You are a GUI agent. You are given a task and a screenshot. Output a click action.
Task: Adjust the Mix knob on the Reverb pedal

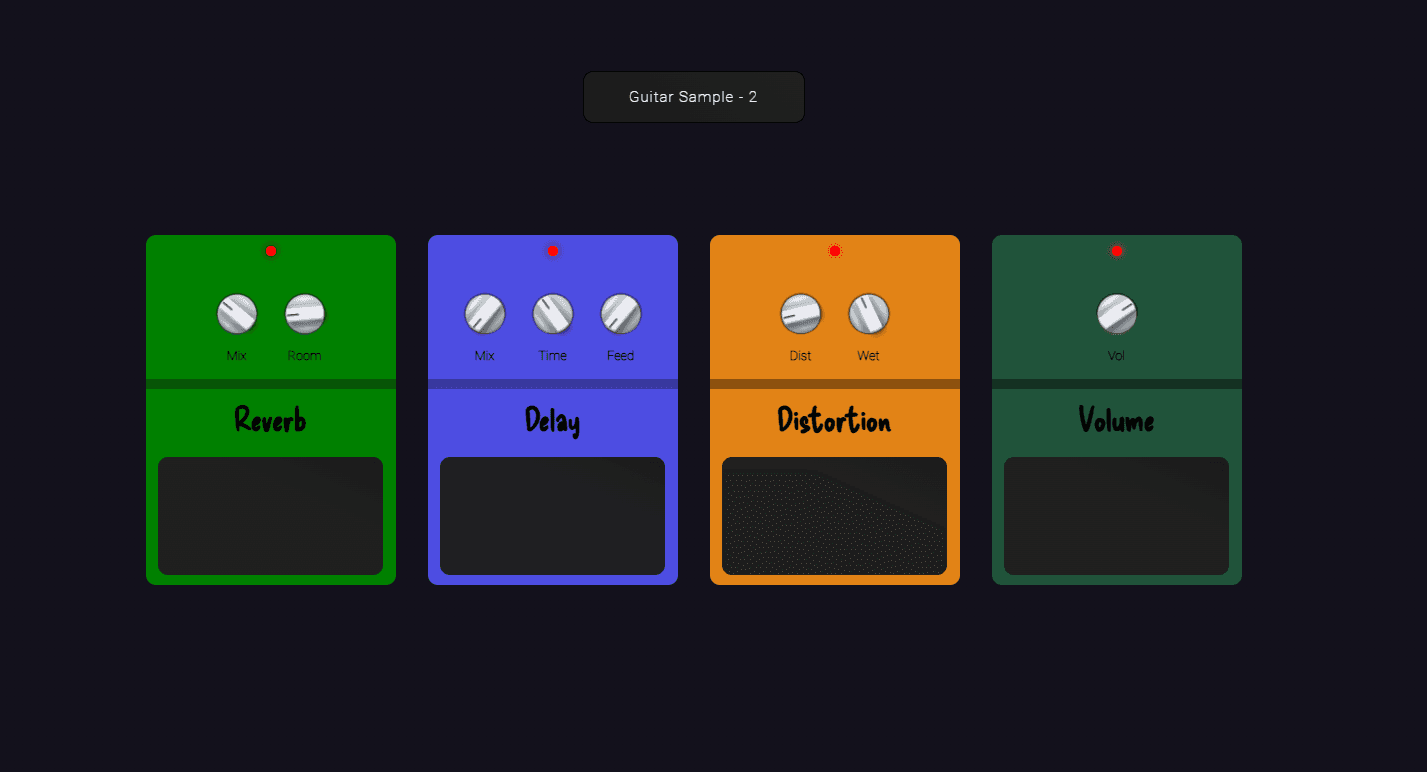[x=237, y=315]
